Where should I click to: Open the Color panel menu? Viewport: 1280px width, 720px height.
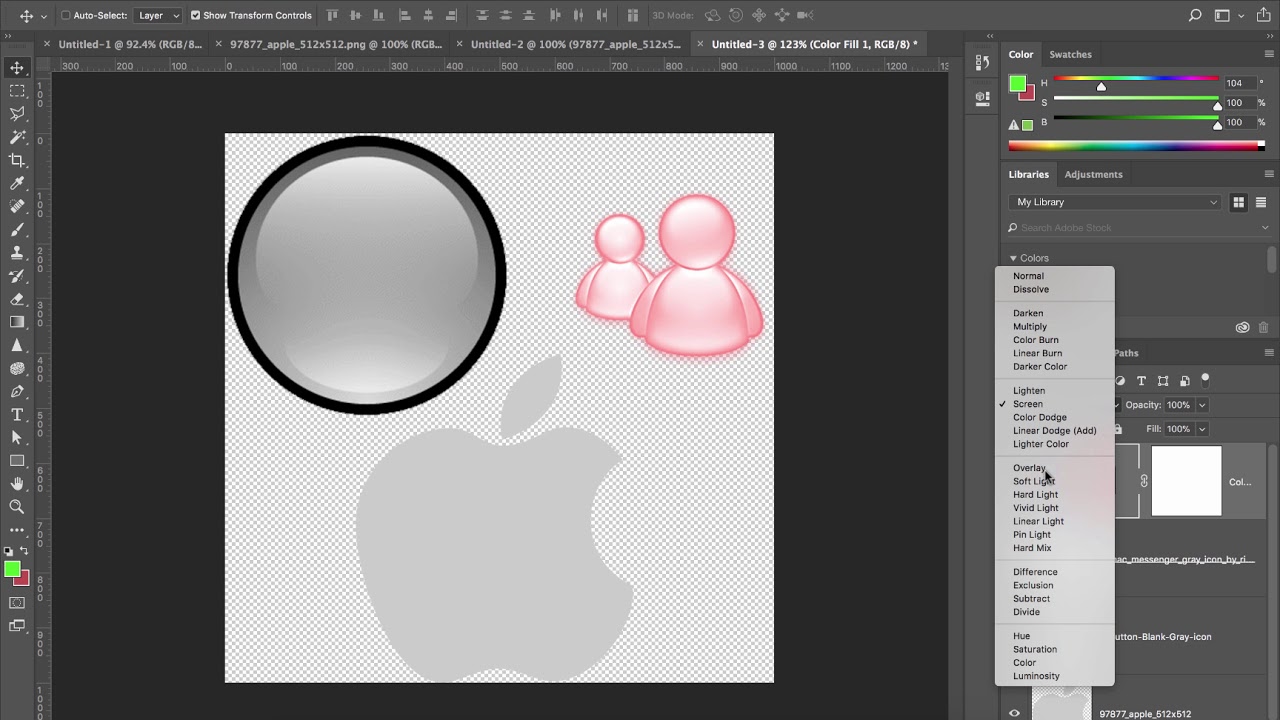[1269, 54]
